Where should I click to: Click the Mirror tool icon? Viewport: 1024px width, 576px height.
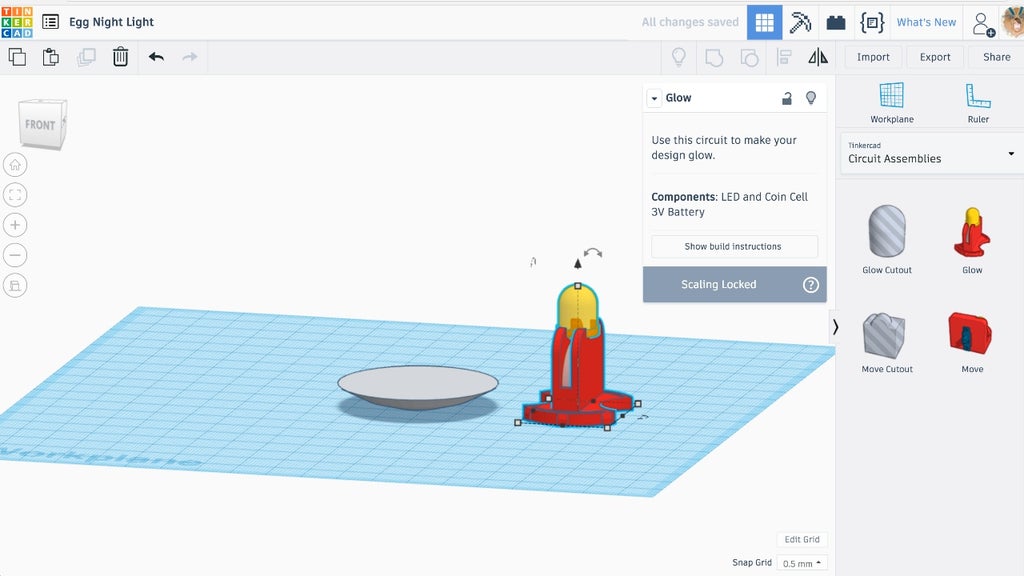pos(818,57)
